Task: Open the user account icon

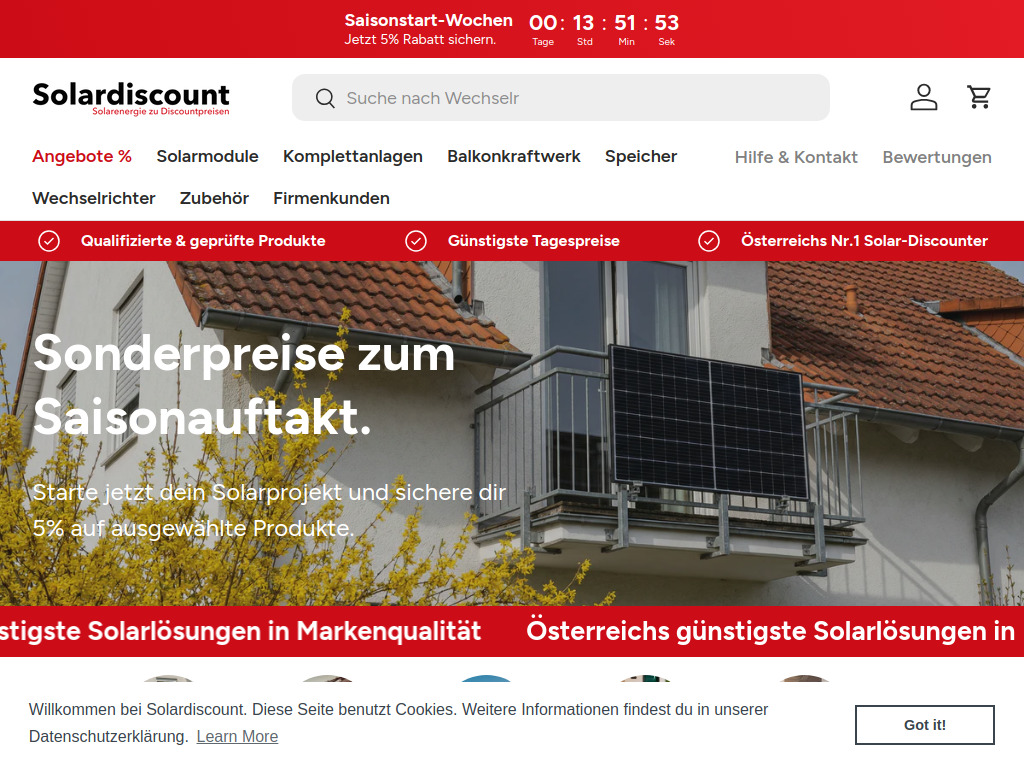Action: (x=923, y=97)
